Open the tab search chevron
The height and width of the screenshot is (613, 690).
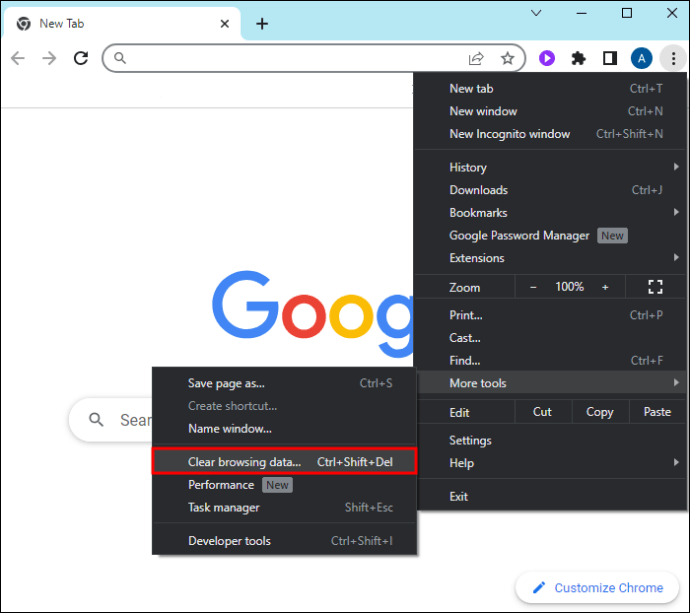pyautogui.click(x=536, y=13)
